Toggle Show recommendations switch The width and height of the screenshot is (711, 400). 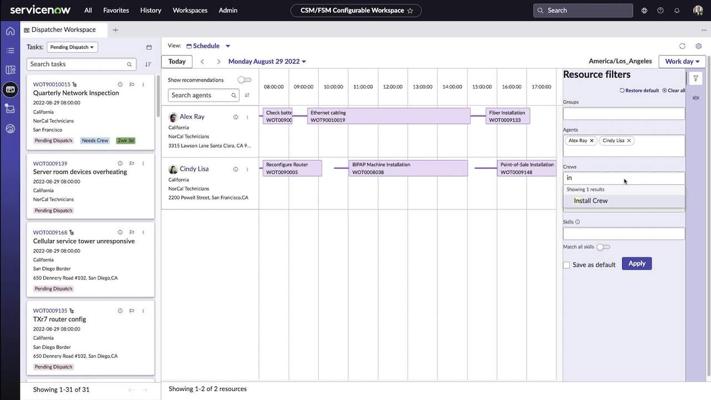coord(244,80)
